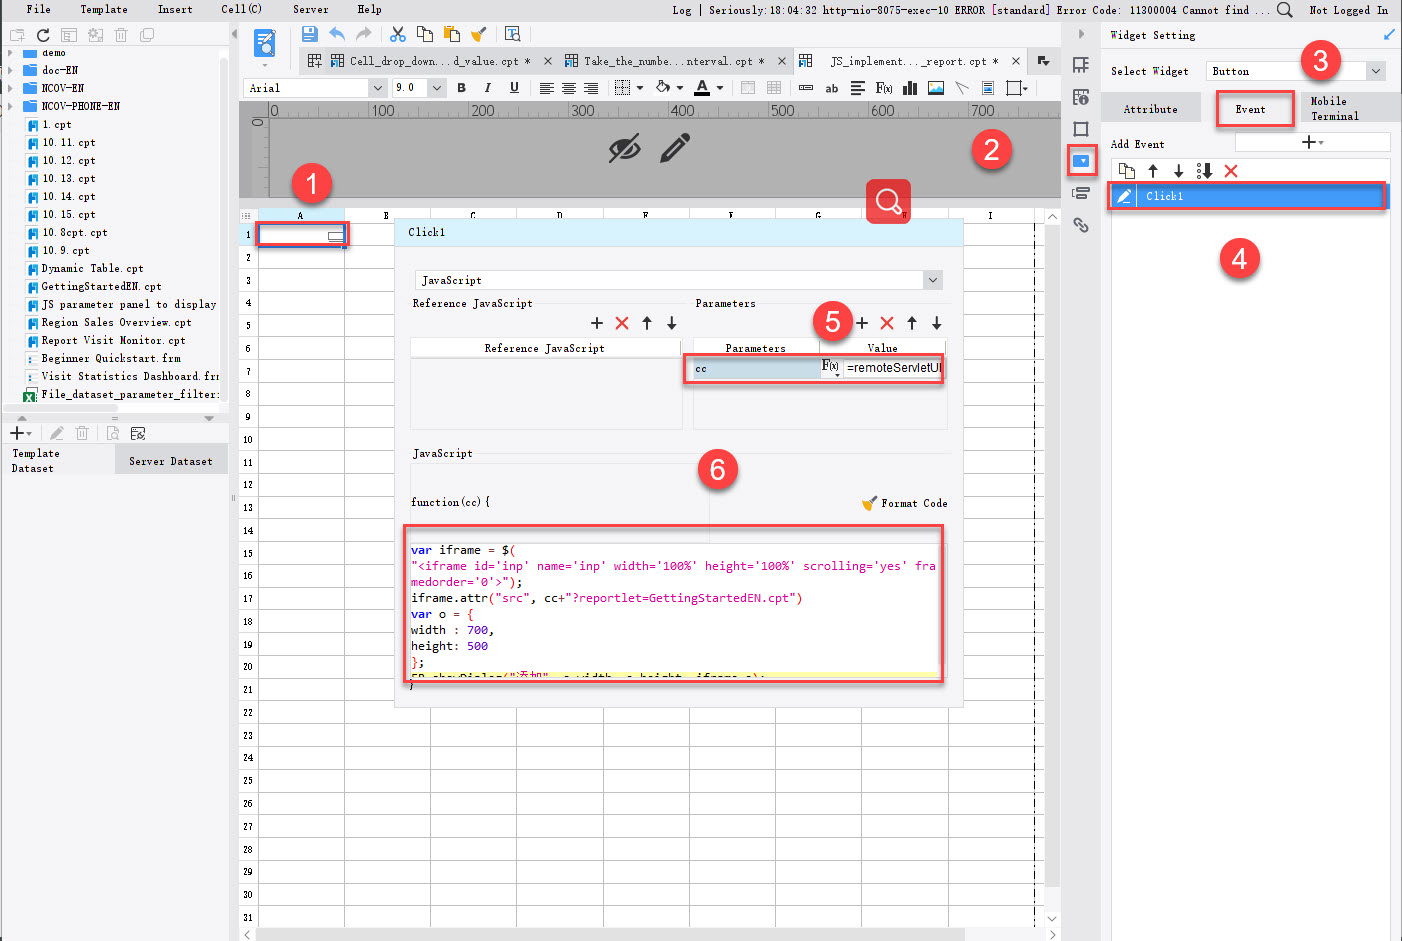Switch to the Attribute tab
This screenshot has width=1402, height=941.
click(1150, 107)
